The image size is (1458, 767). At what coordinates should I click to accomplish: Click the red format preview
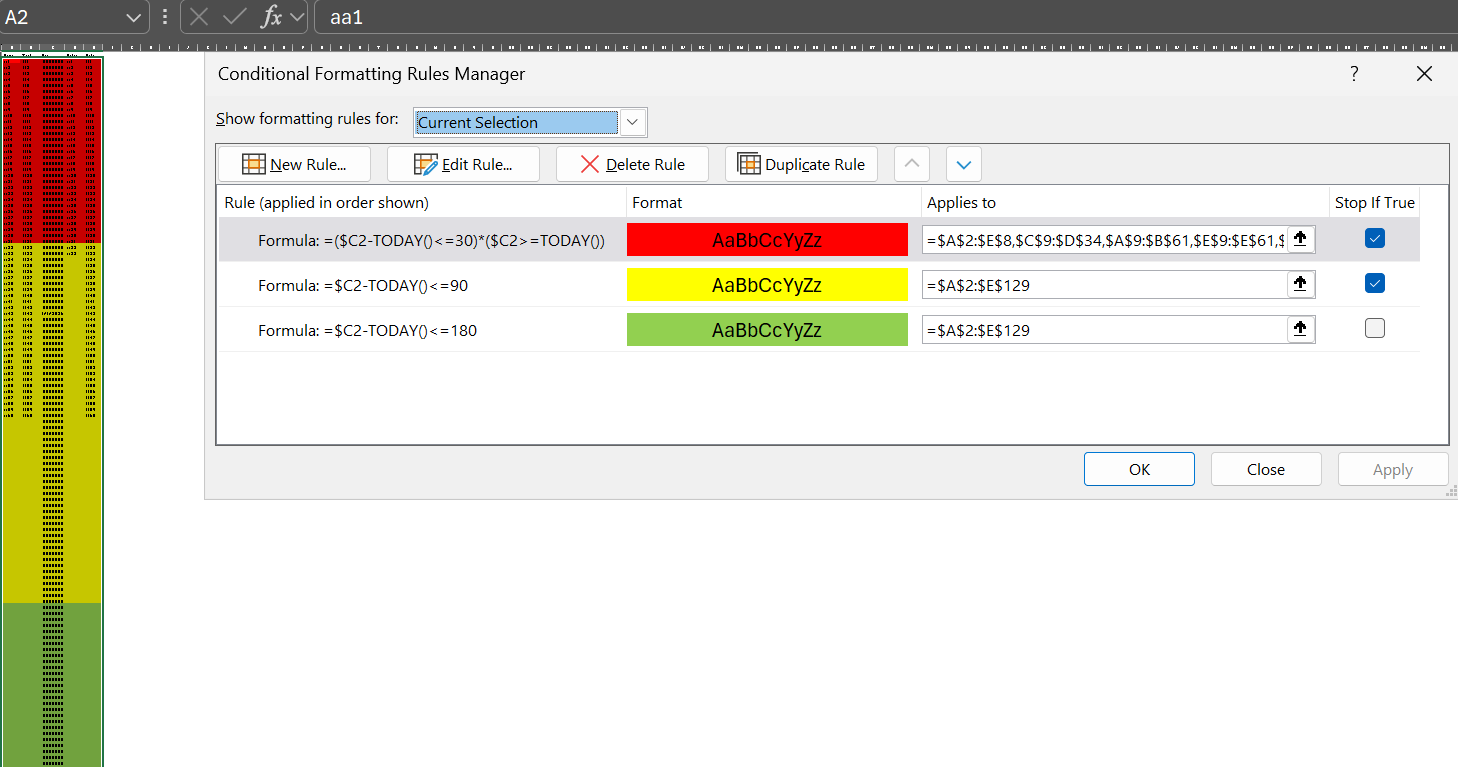[x=767, y=240]
